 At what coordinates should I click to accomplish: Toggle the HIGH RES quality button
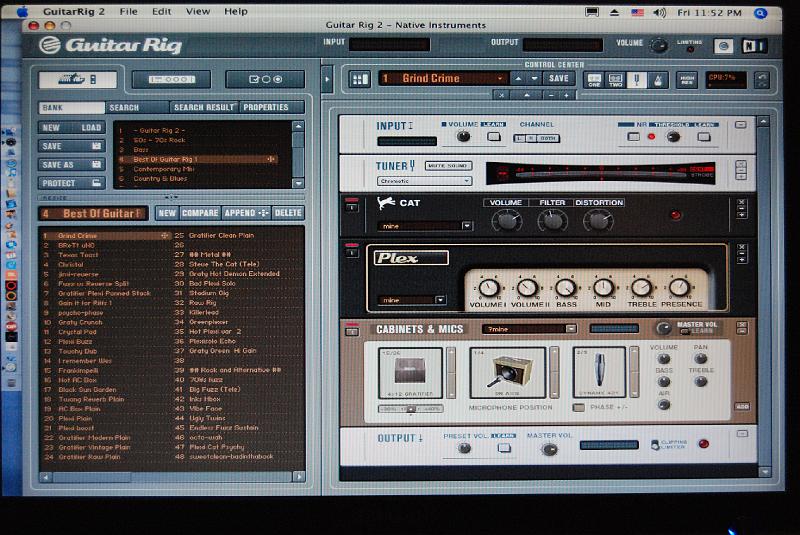[687, 80]
